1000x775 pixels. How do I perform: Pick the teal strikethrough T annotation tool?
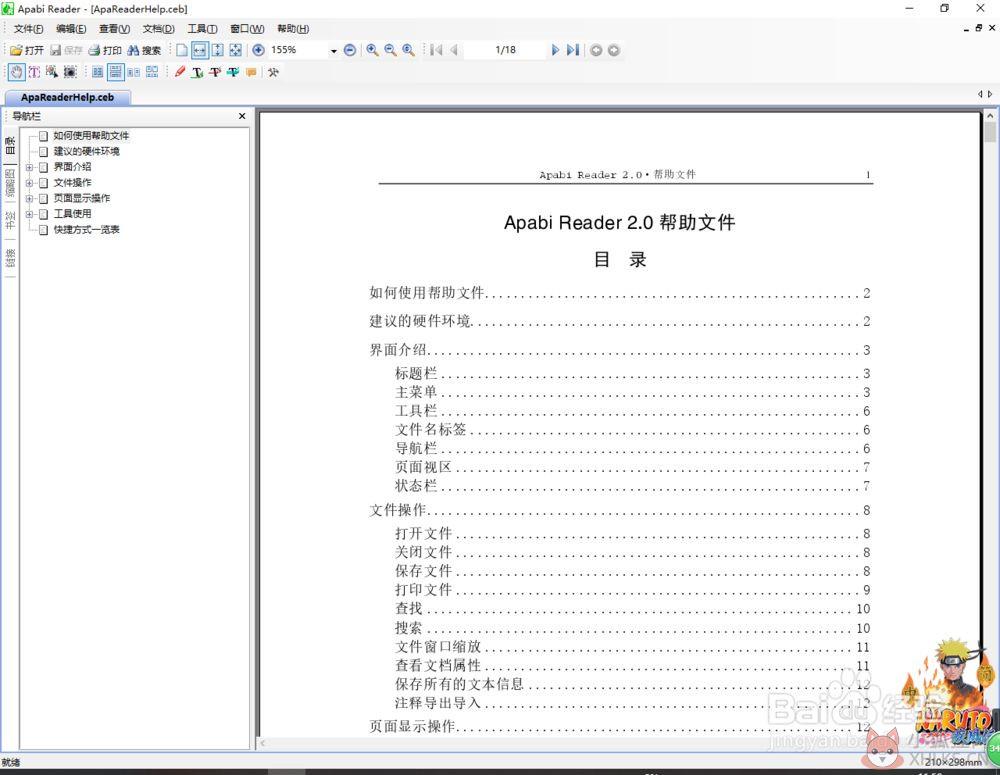[x=233, y=72]
